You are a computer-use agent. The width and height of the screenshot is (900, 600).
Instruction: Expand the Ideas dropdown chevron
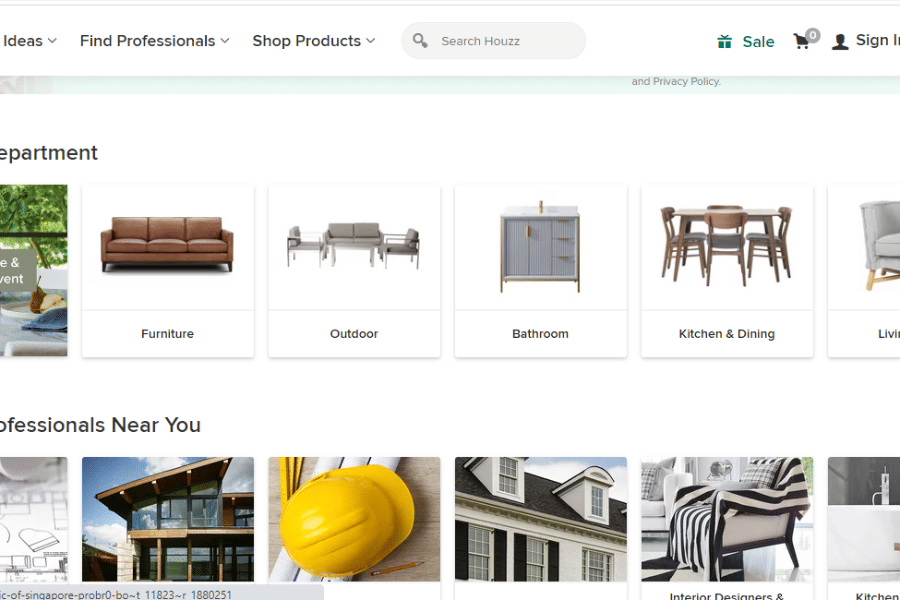tap(52, 41)
